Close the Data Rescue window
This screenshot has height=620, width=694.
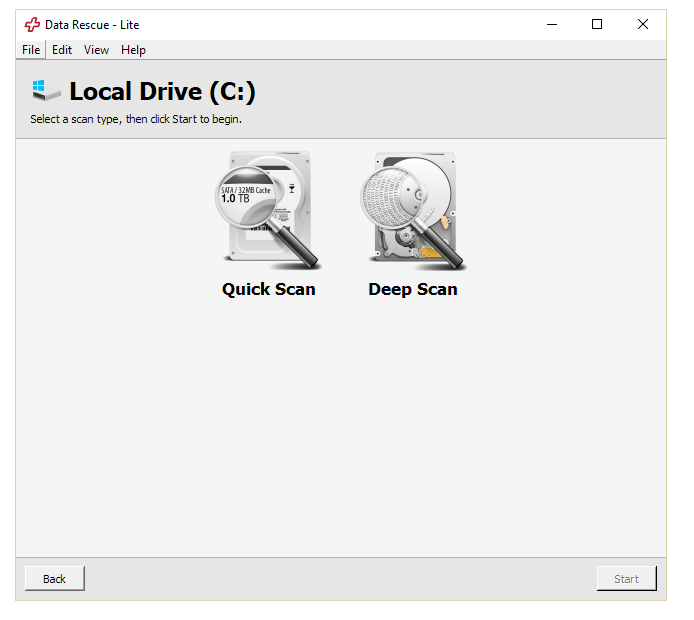coord(643,24)
